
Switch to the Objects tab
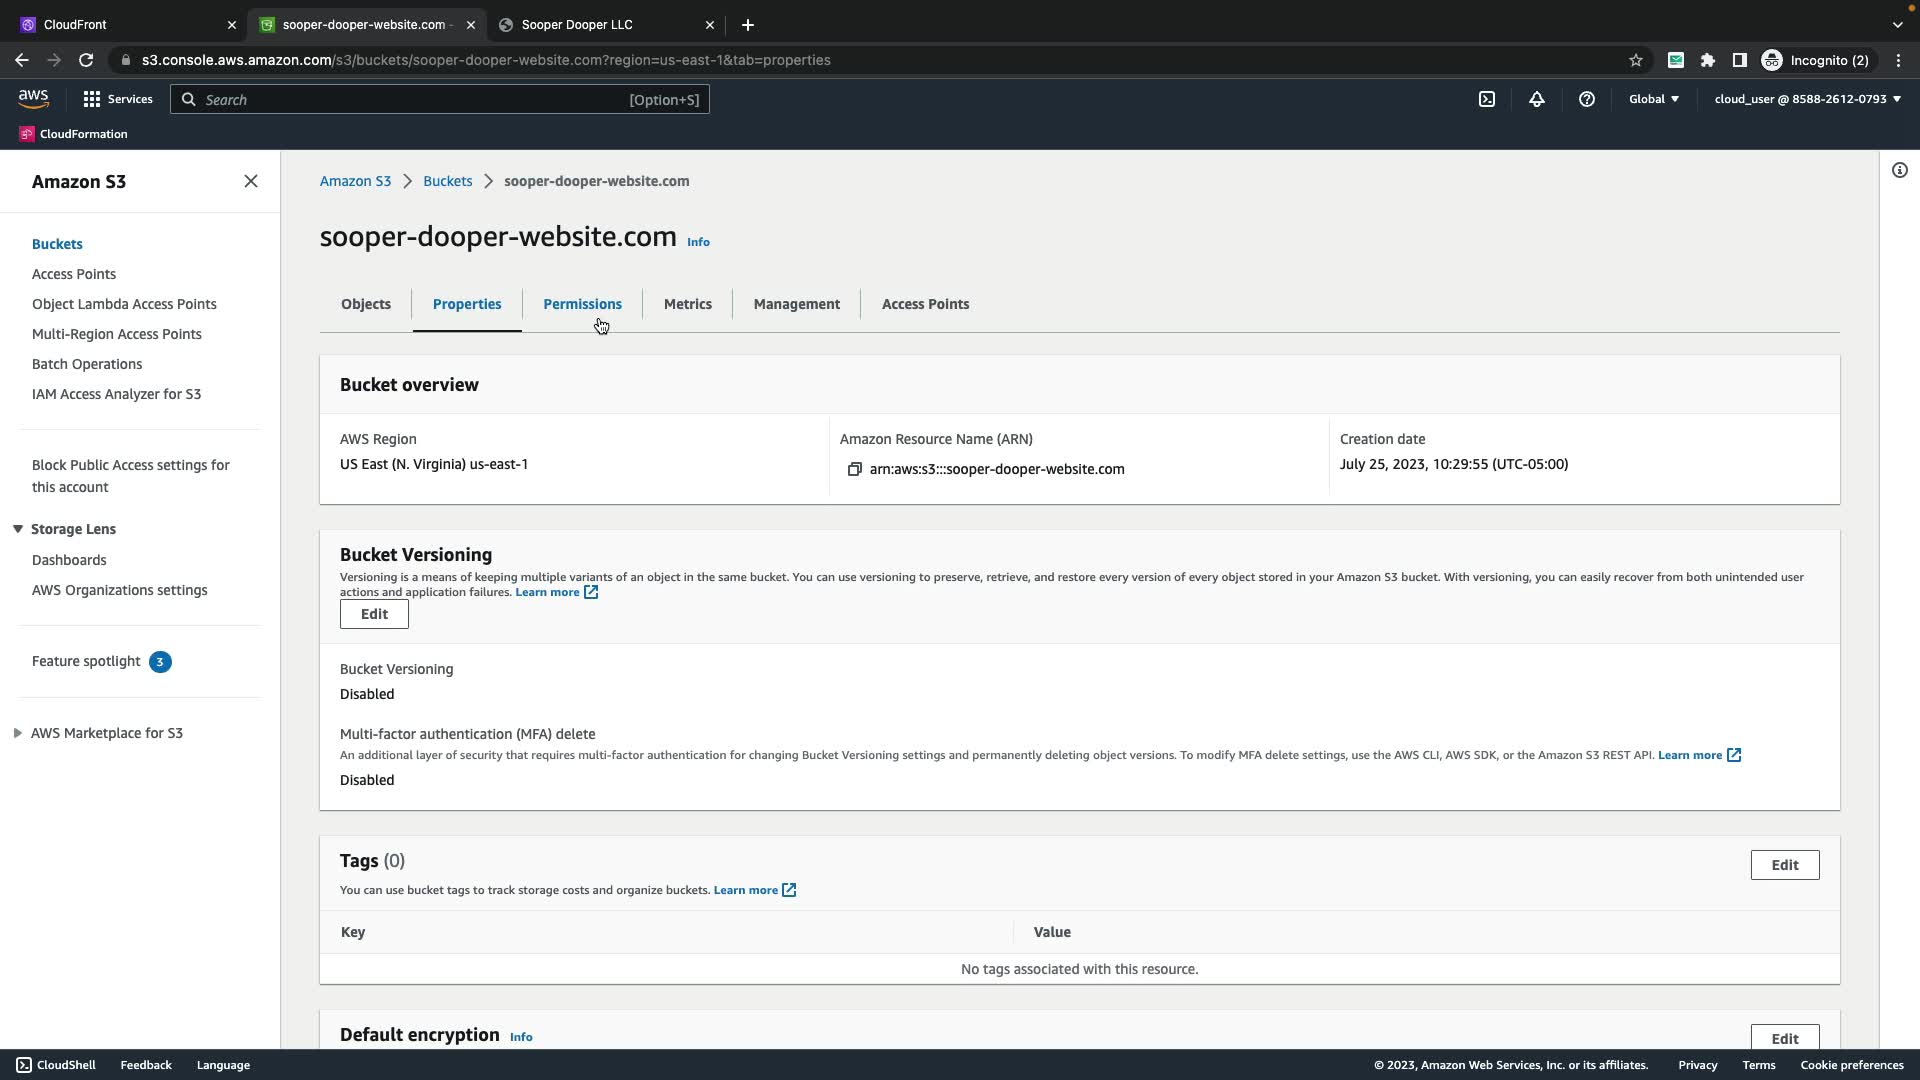pos(366,304)
